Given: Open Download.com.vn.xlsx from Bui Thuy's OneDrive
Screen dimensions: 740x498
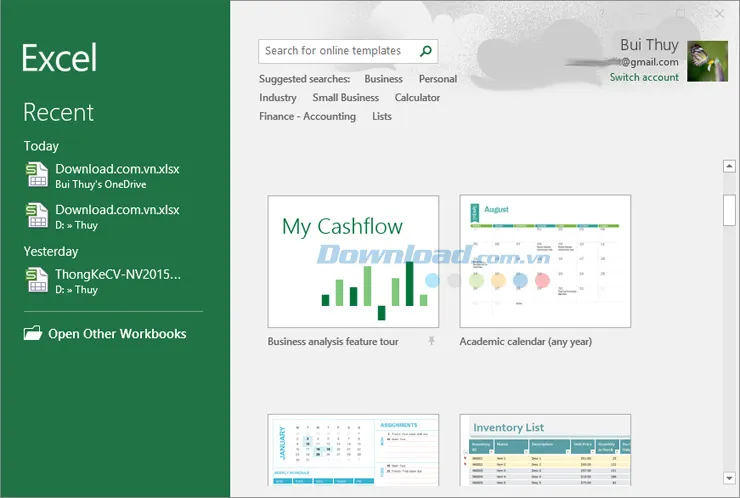Looking at the screenshot, I should click(x=102, y=176).
